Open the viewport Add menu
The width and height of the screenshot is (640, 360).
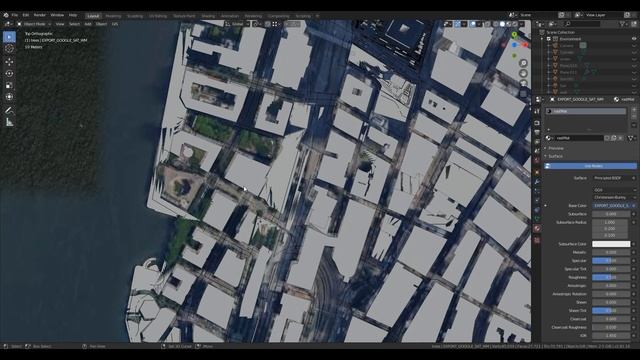click(88, 24)
